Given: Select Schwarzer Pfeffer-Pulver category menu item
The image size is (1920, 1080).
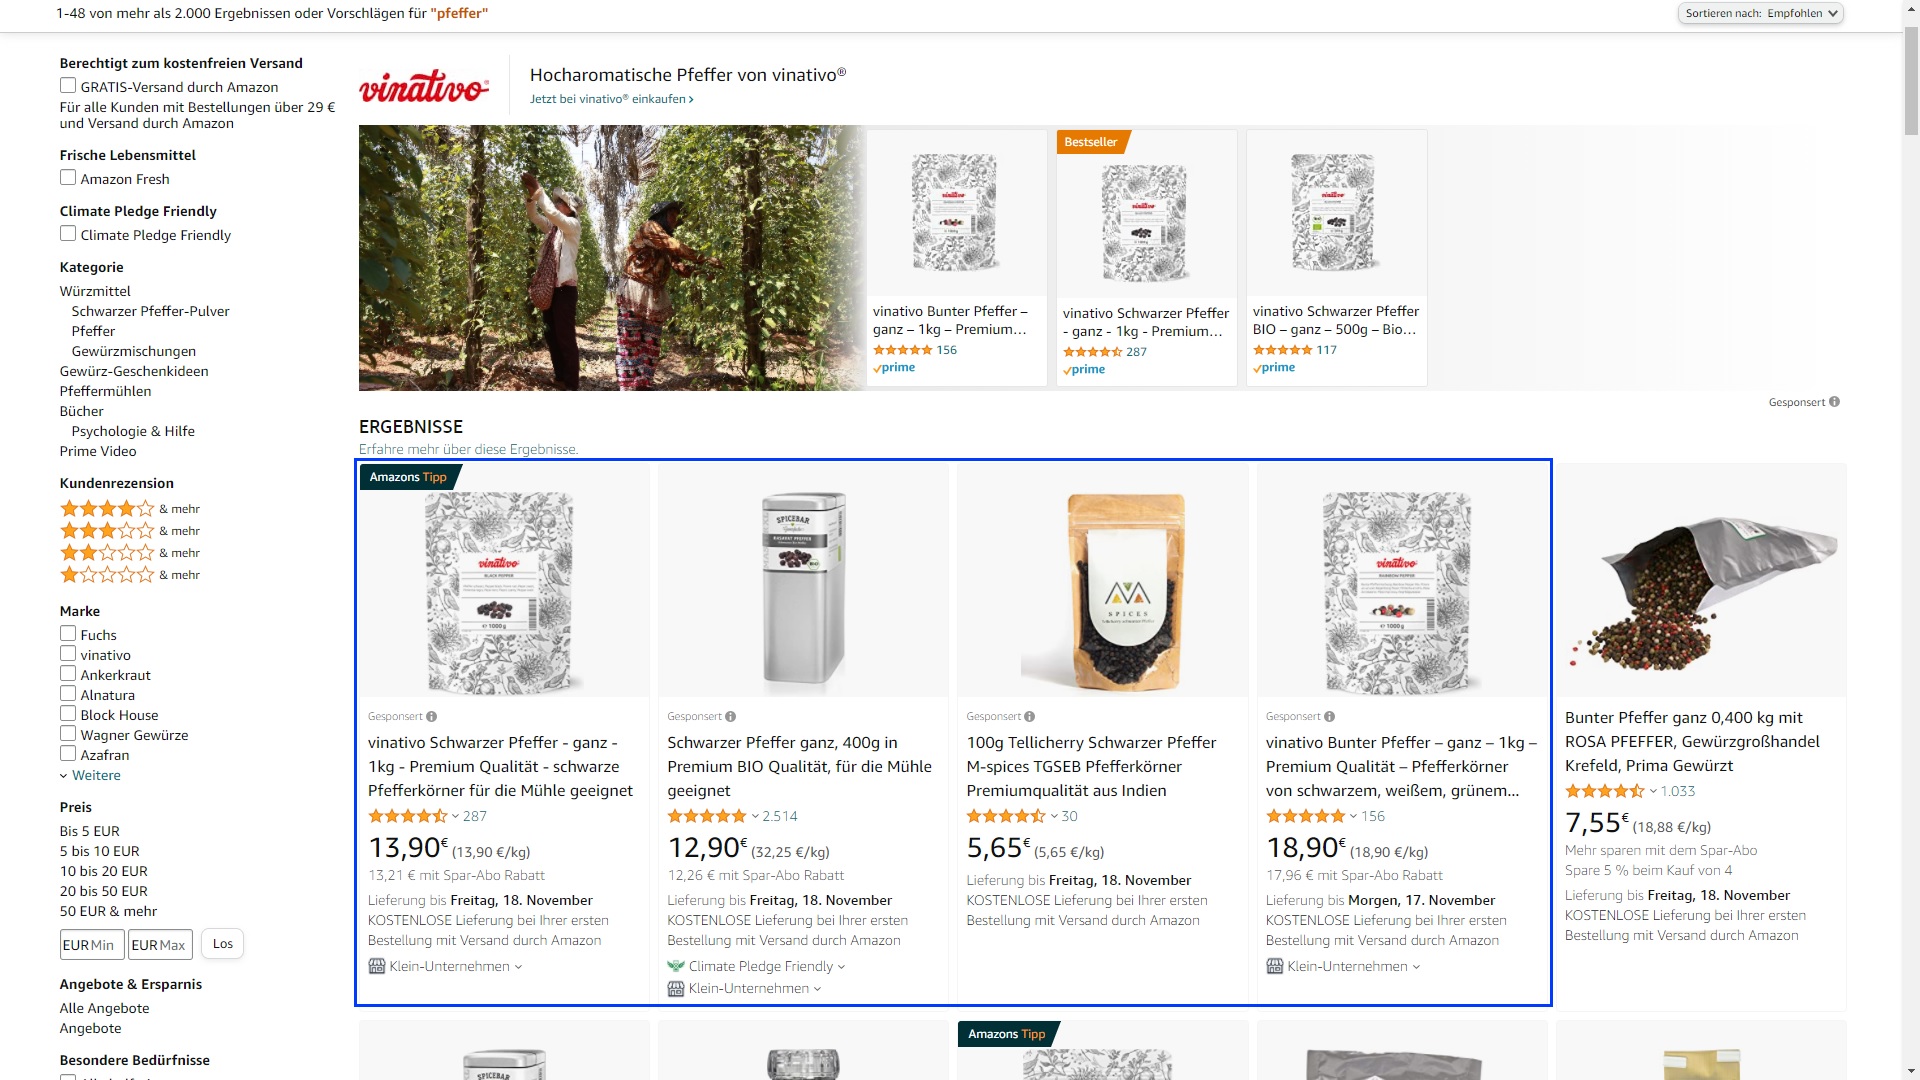Looking at the screenshot, I should point(150,310).
